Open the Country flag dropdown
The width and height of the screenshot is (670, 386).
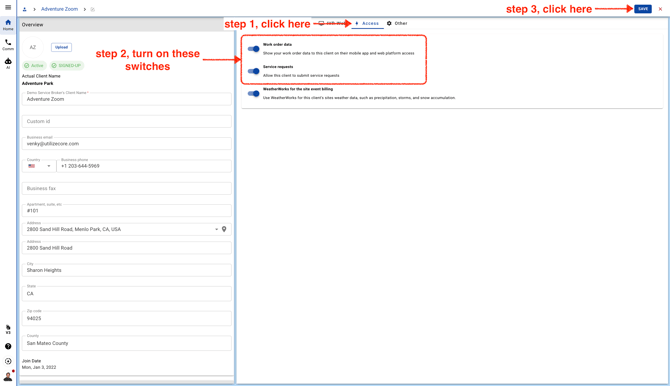pyautogui.click(x=39, y=166)
